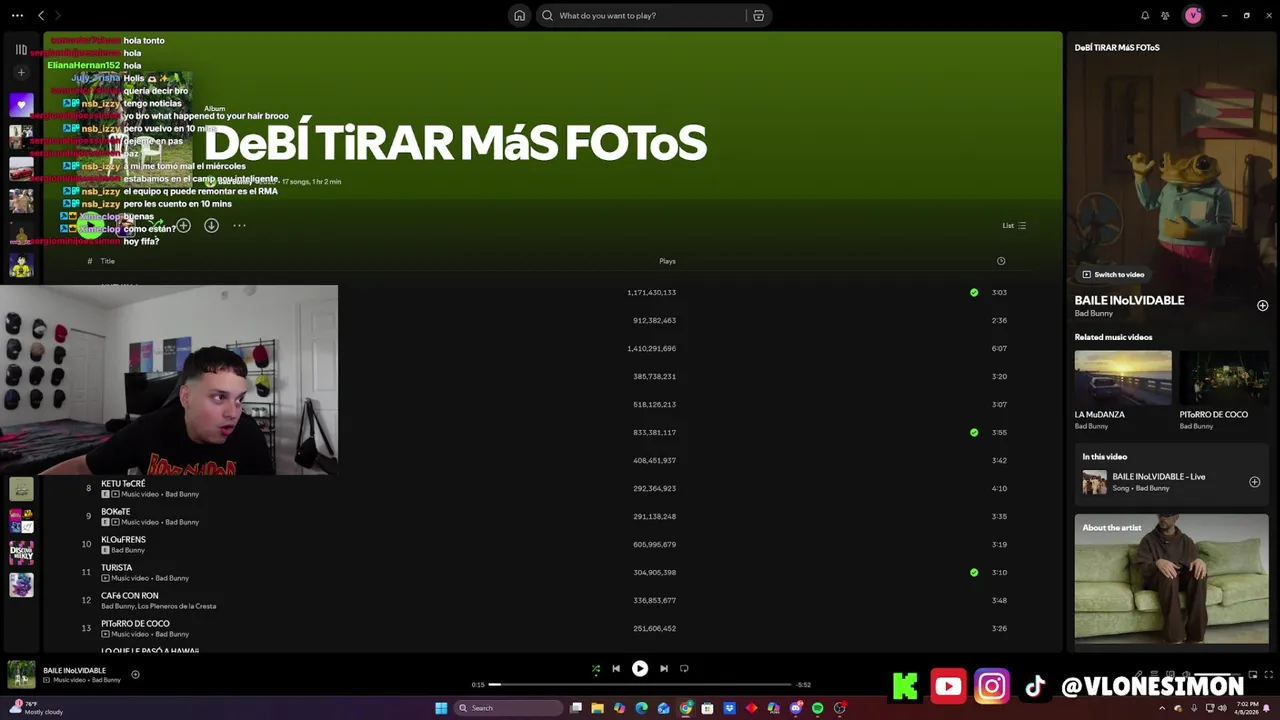
Task: Click duration 6:07
Action: click(999, 349)
